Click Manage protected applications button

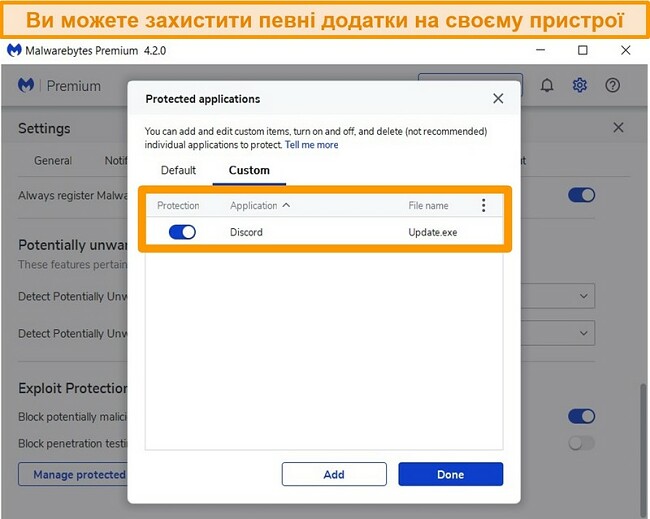pos(73,474)
